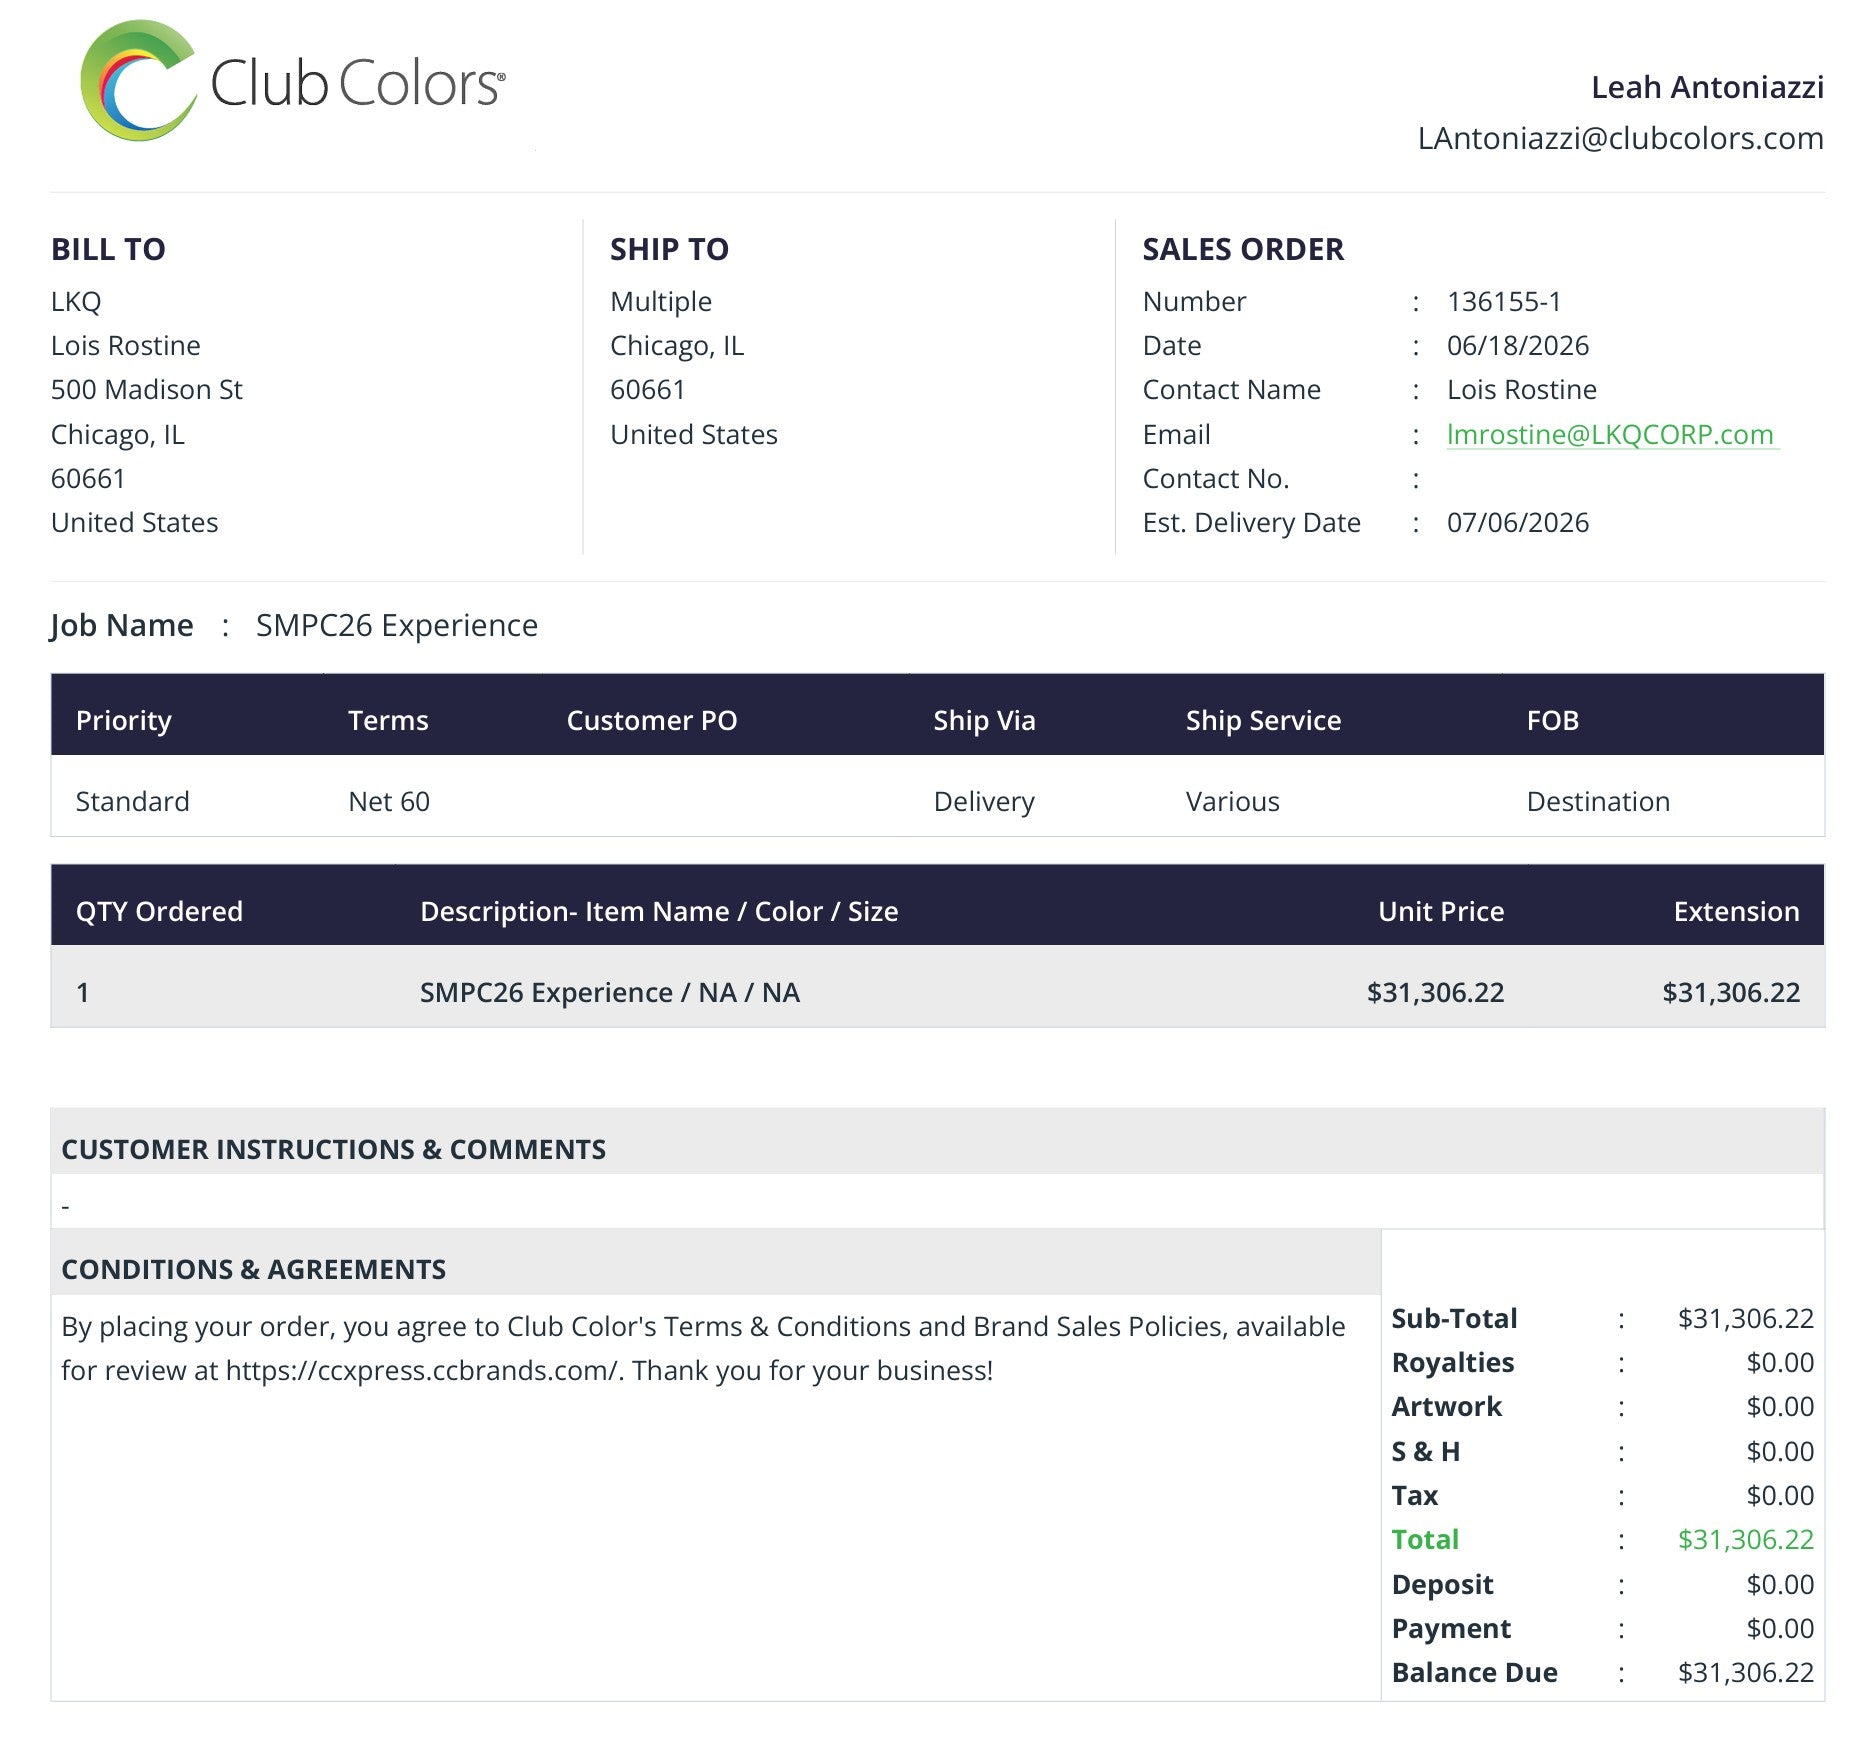The height and width of the screenshot is (1737, 1870).
Task: Click the QTY Ordered column header
Action: [159, 911]
